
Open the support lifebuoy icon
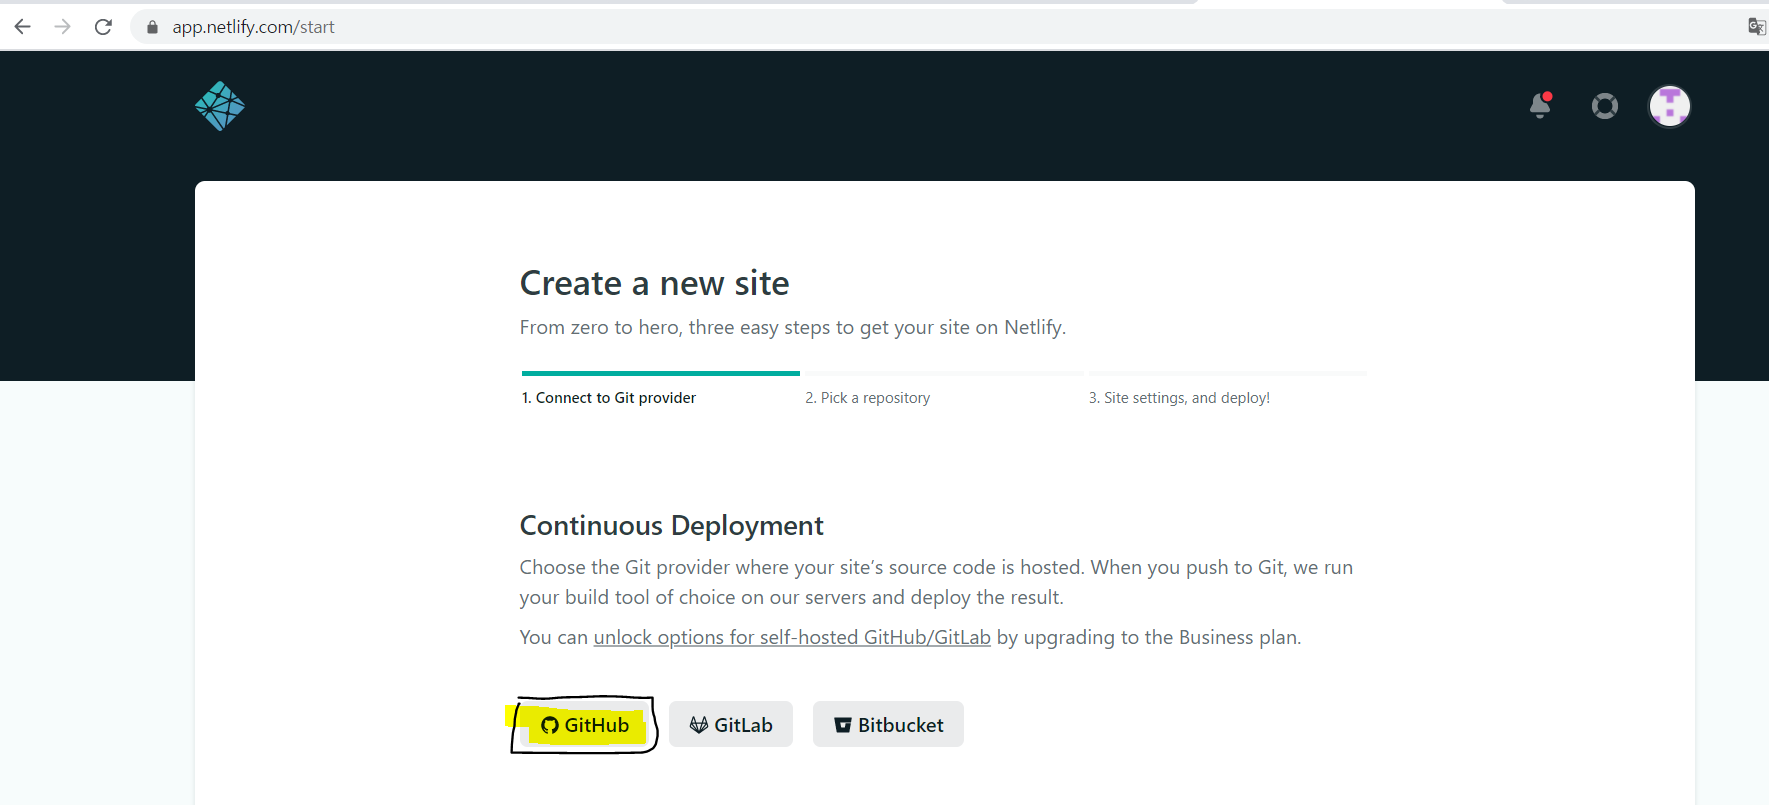click(1605, 106)
